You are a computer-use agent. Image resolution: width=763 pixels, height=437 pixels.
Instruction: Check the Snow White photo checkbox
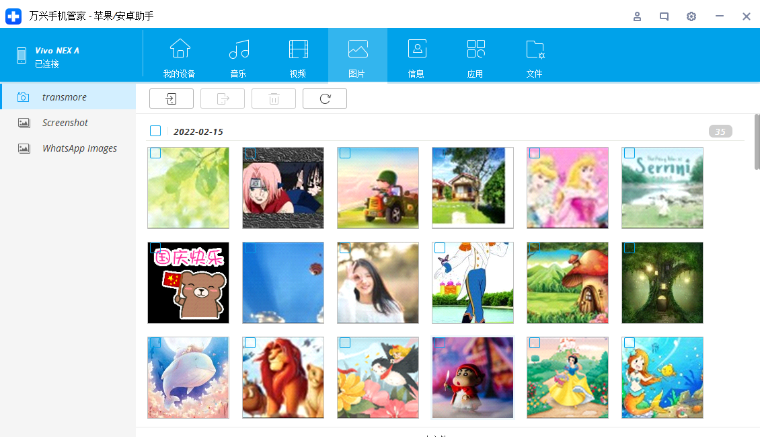pyautogui.click(x=534, y=343)
